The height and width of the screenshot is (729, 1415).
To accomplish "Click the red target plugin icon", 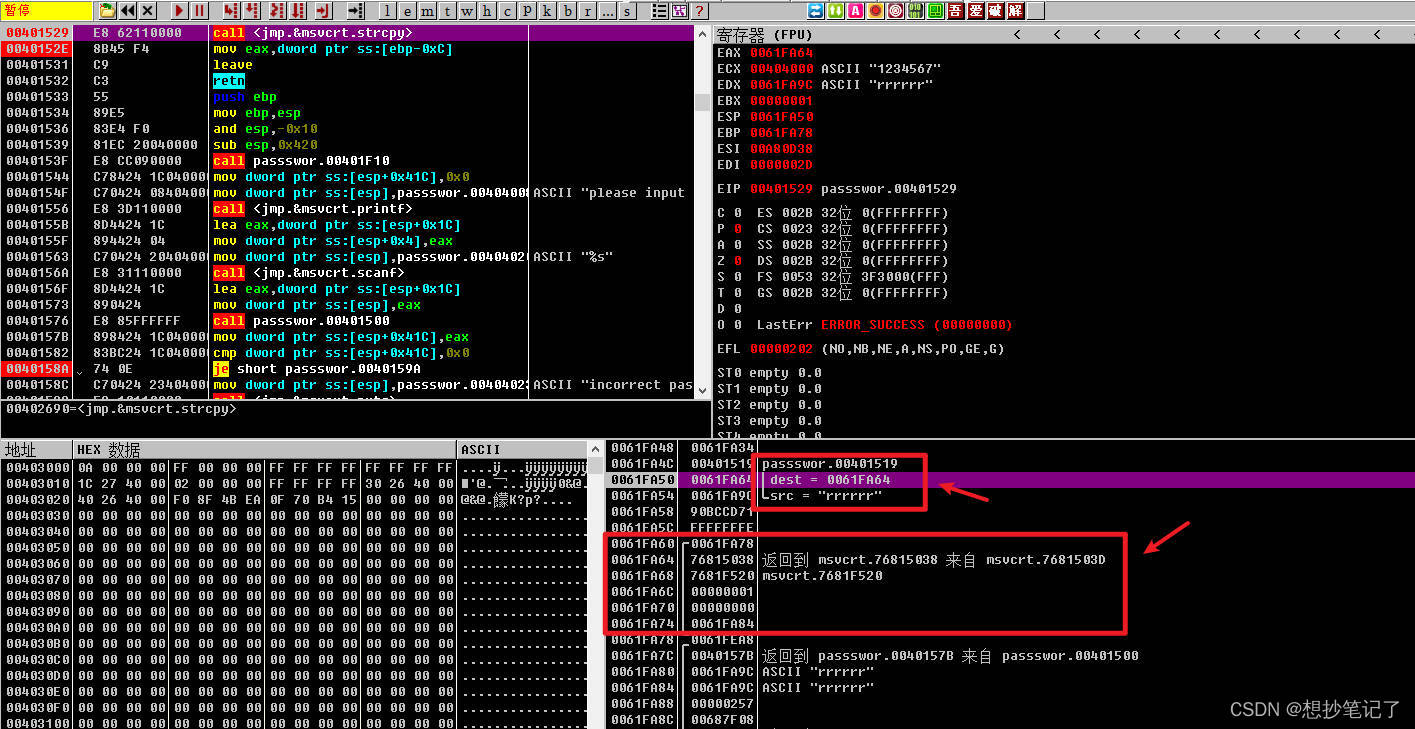I will pos(896,11).
